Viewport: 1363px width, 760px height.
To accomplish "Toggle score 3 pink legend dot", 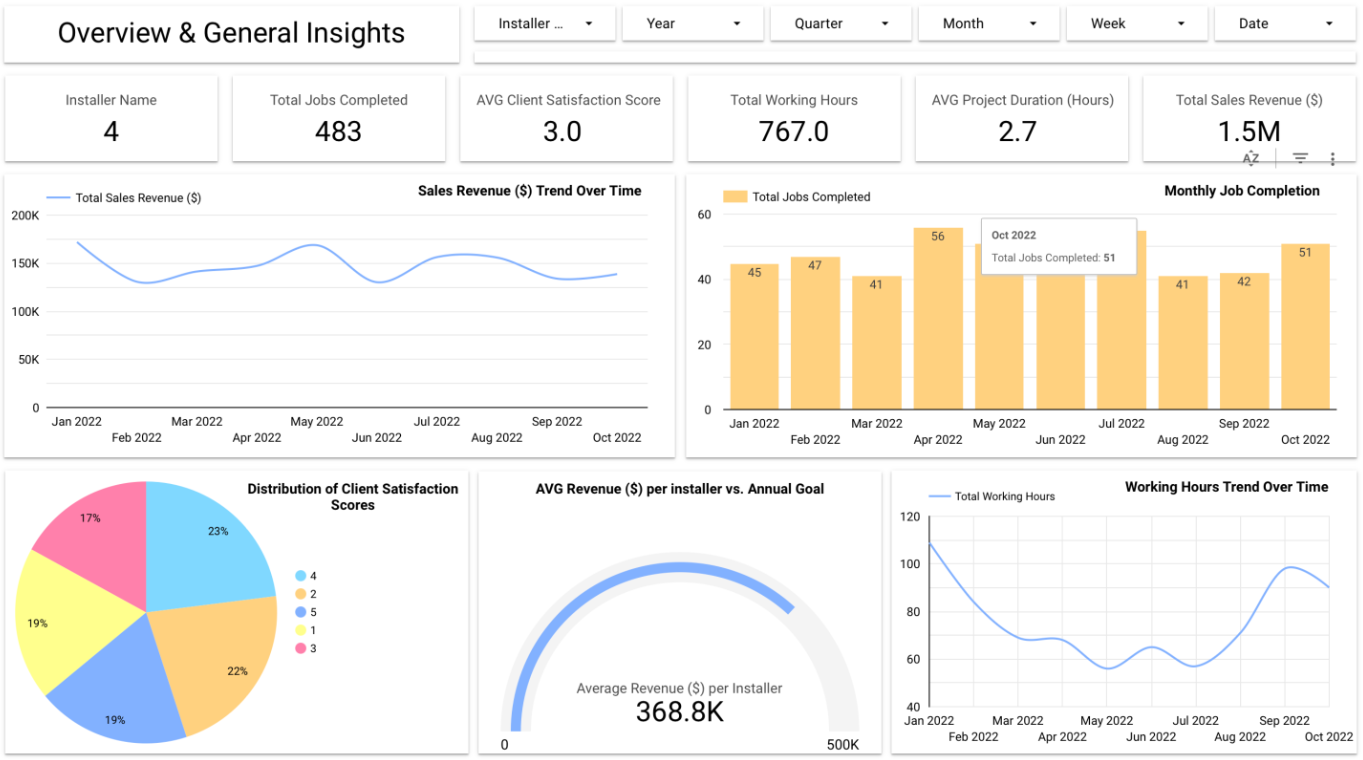I will coord(300,649).
